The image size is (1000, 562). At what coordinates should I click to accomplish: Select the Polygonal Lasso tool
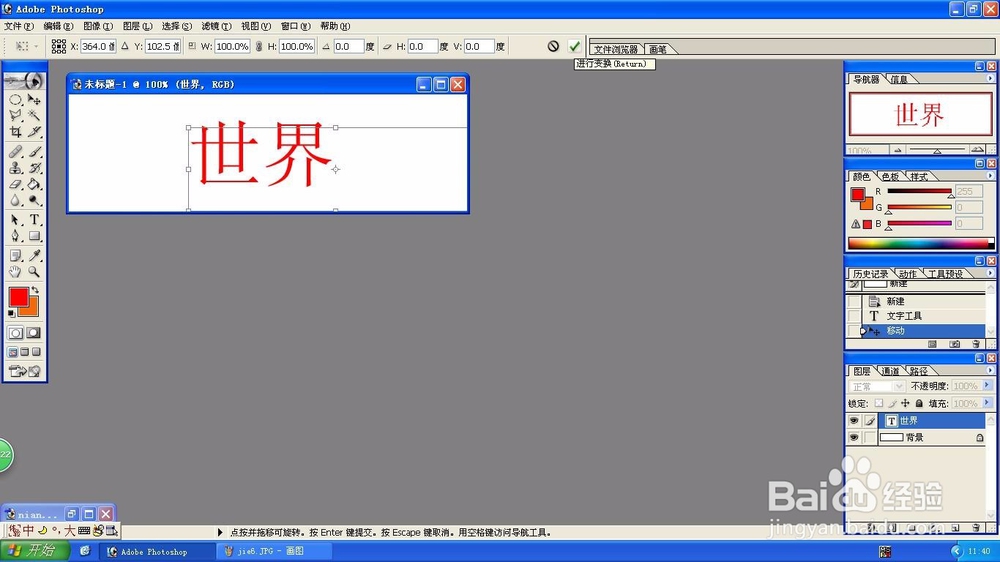15,115
